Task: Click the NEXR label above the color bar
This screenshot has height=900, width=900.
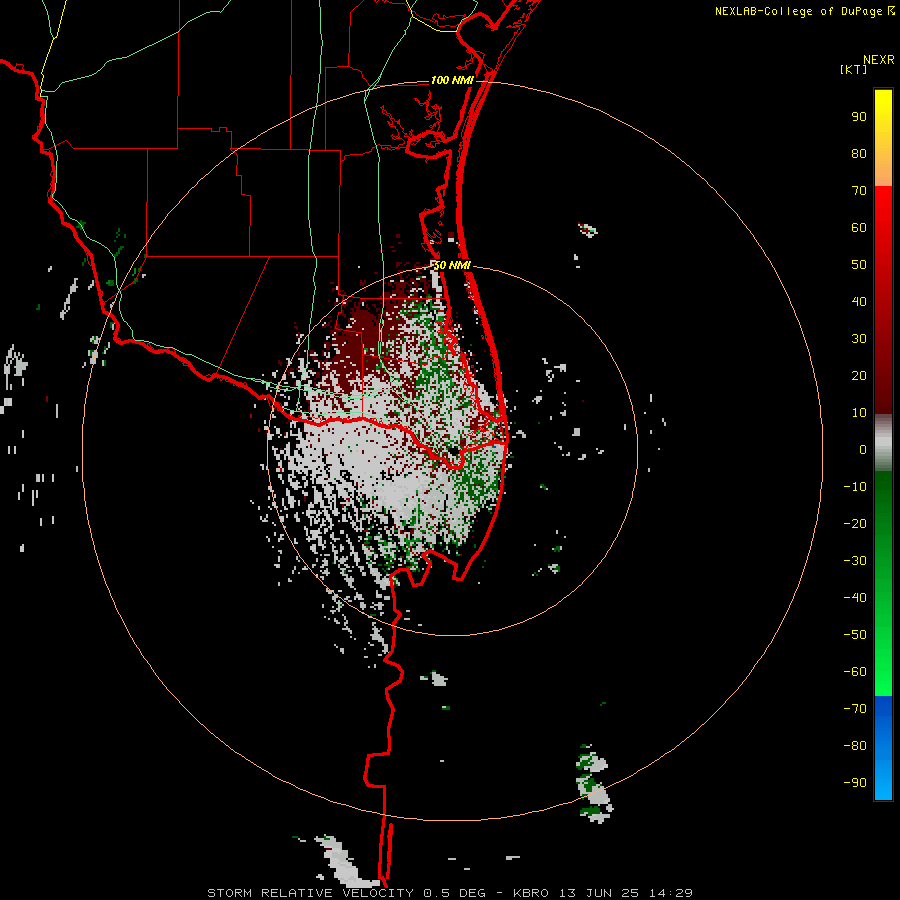Action: [879, 60]
